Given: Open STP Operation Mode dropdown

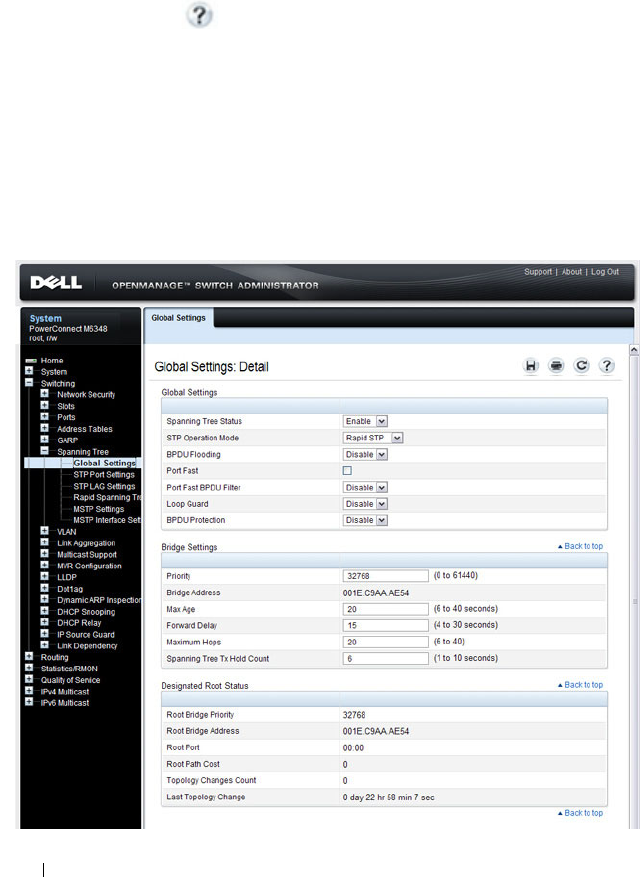Looking at the screenshot, I should (373, 438).
